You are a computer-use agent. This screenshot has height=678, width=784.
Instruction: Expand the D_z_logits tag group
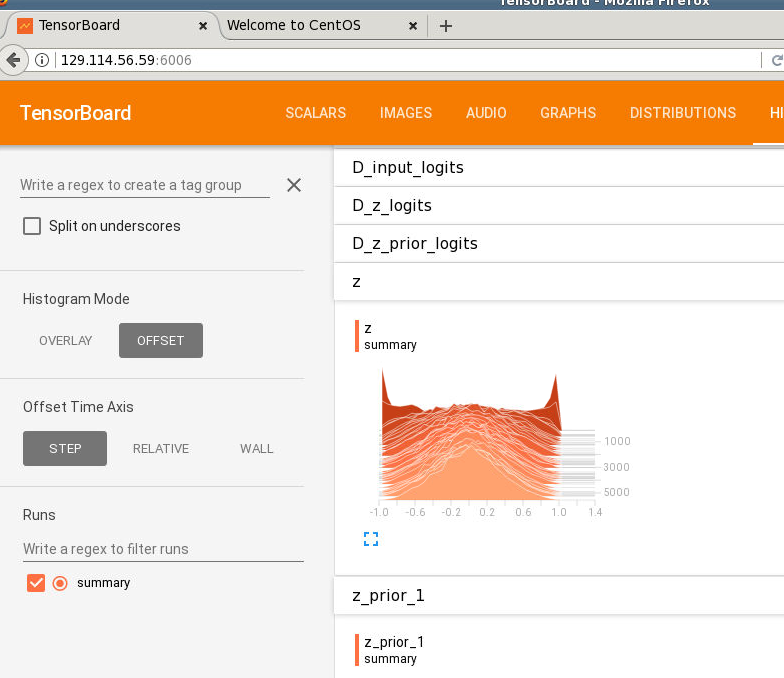[x=559, y=206]
